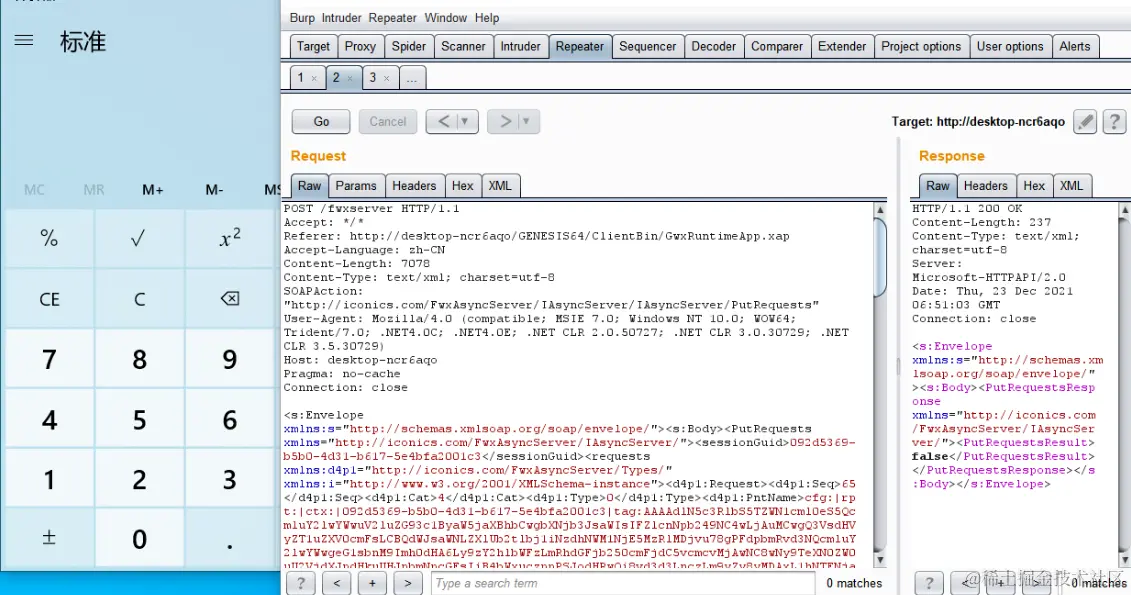This screenshot has width=1131, height=595.
Task: Open the Window menu
Action: (446, 18)
